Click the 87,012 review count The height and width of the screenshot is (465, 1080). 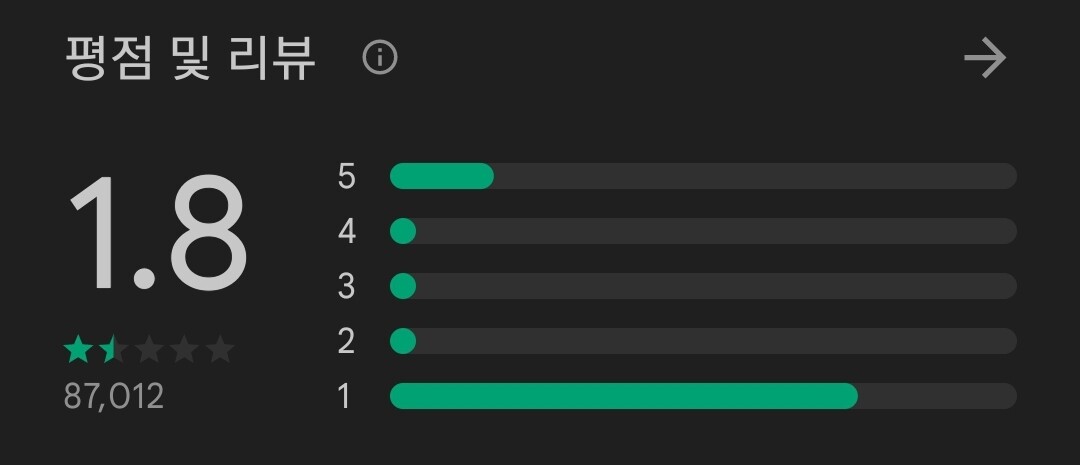pyautogui.click(x=113, y=397)
